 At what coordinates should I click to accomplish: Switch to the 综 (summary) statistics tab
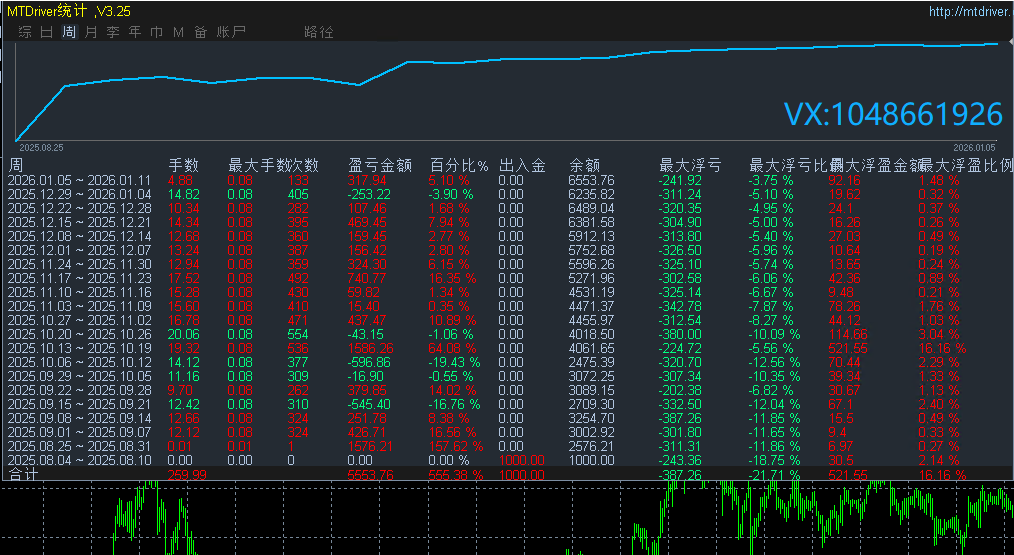pos(25,32)
